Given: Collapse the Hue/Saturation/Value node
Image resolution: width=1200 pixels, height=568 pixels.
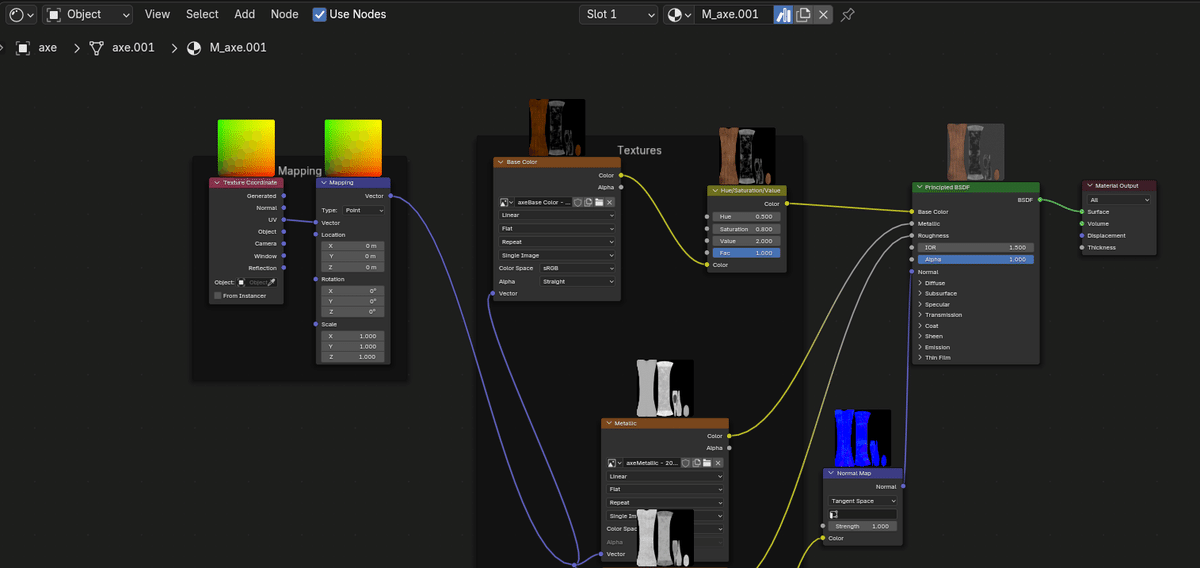Looking at the screenshot, I should (714, 190).
